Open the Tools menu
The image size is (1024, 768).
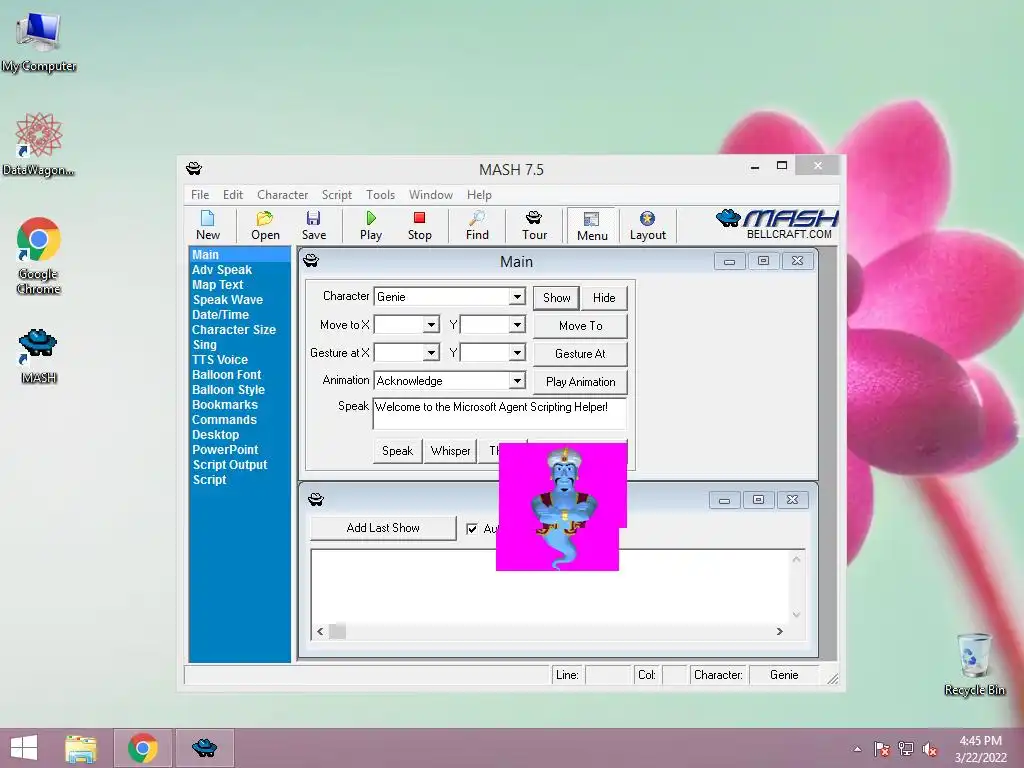coord(380,195)
